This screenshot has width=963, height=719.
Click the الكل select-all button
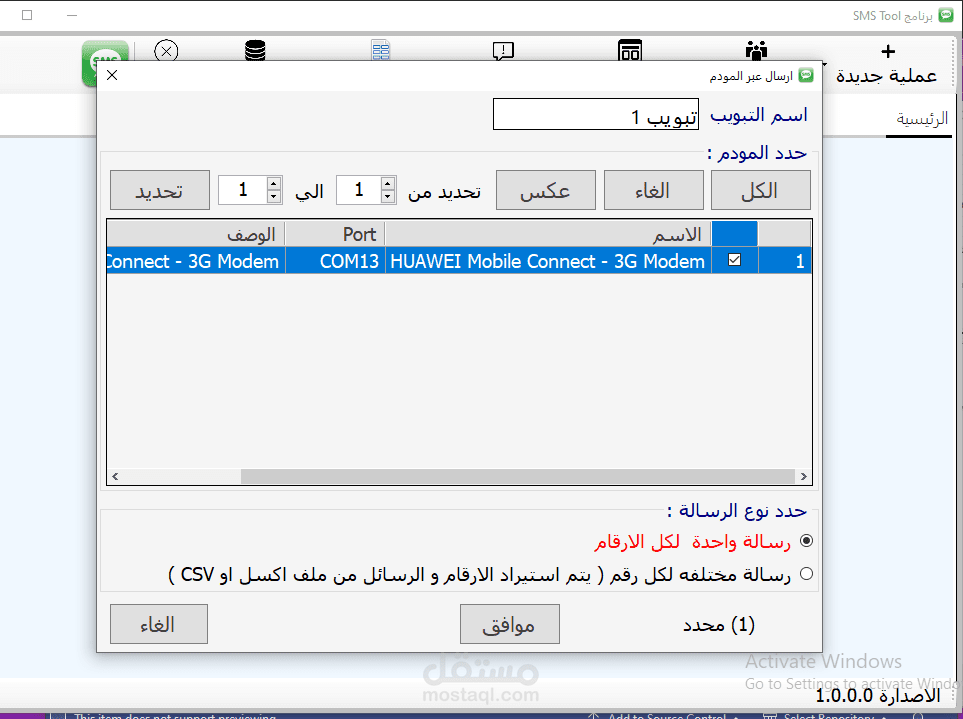point(760,190)
